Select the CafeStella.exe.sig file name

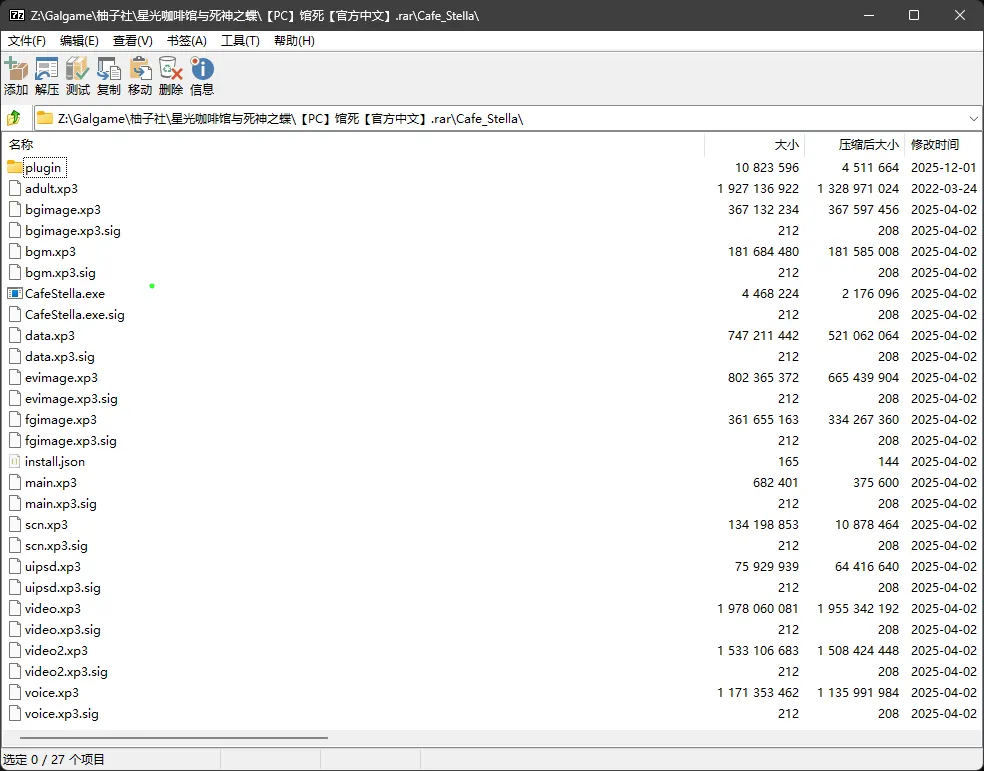coord(75,315)
